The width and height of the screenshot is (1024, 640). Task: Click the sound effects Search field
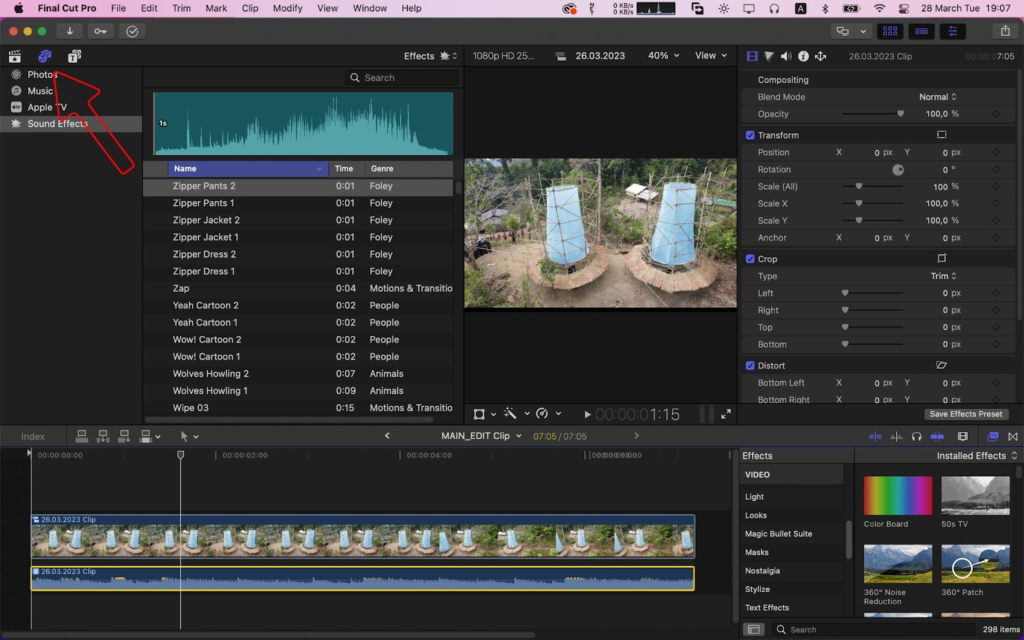point(402,78)
